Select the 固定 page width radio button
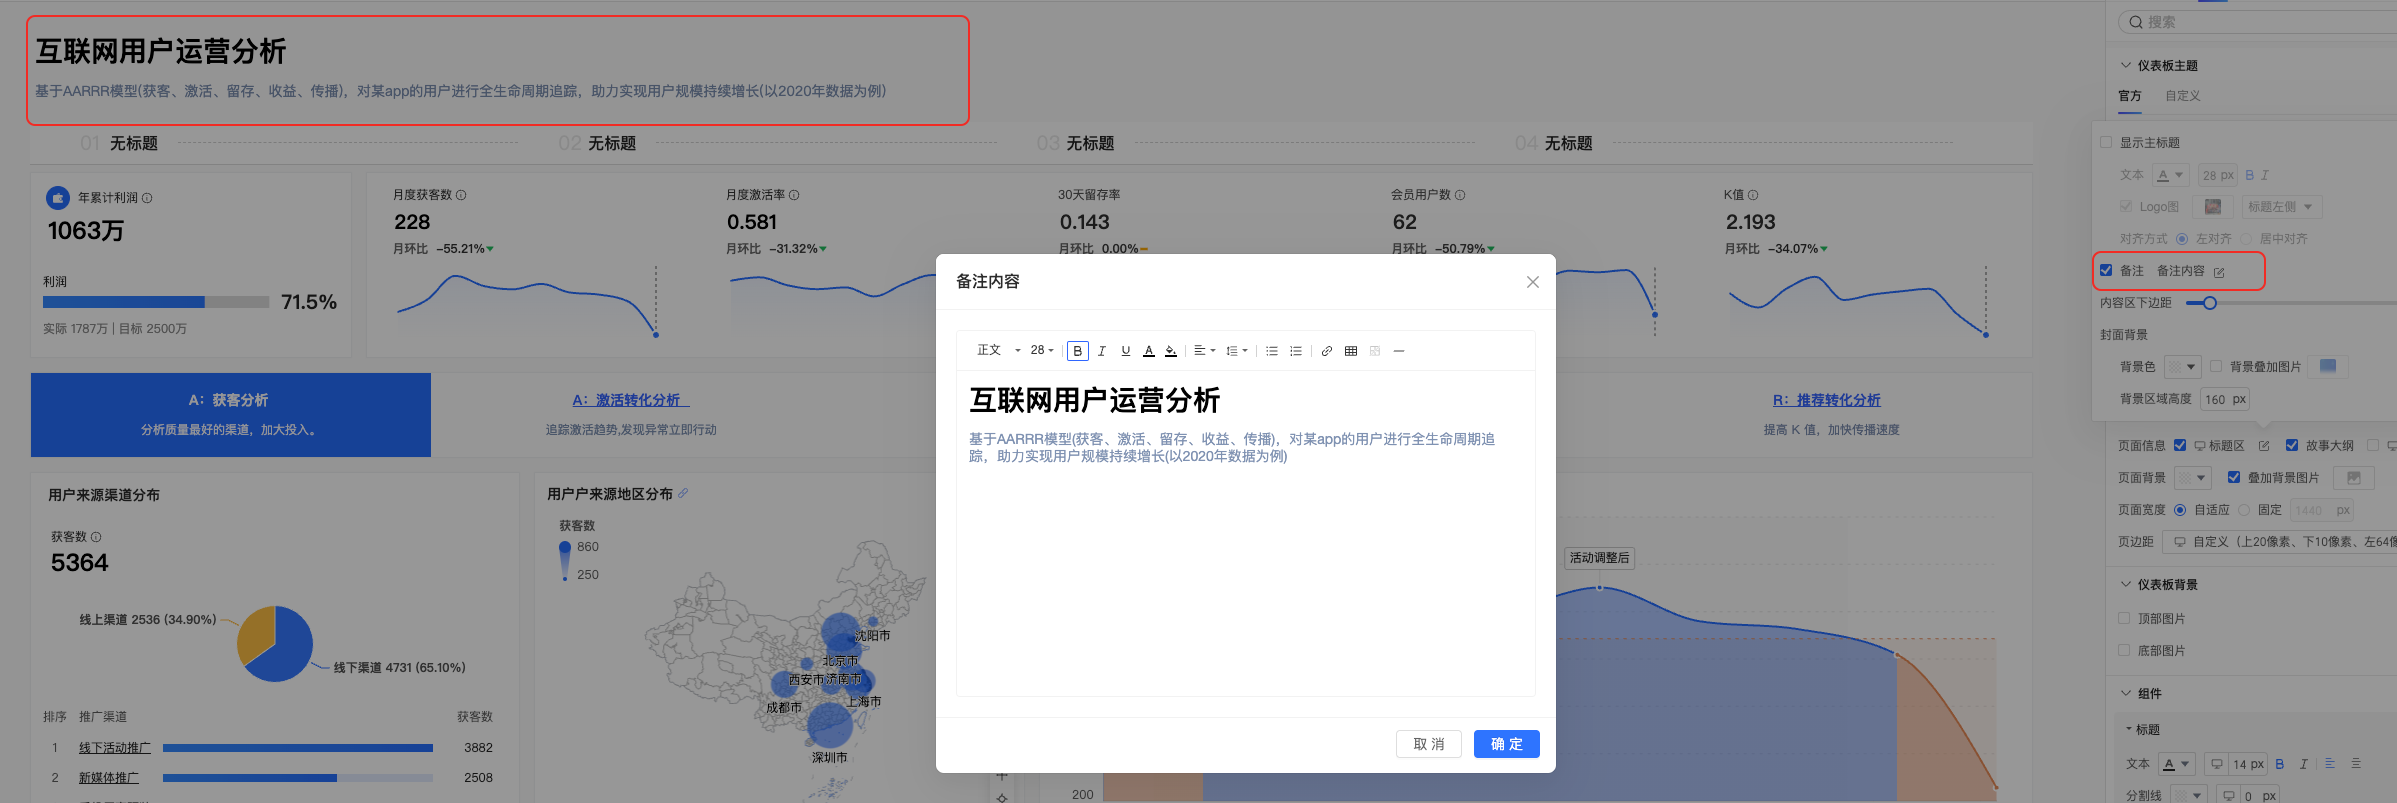 [x=2244, y=510]
